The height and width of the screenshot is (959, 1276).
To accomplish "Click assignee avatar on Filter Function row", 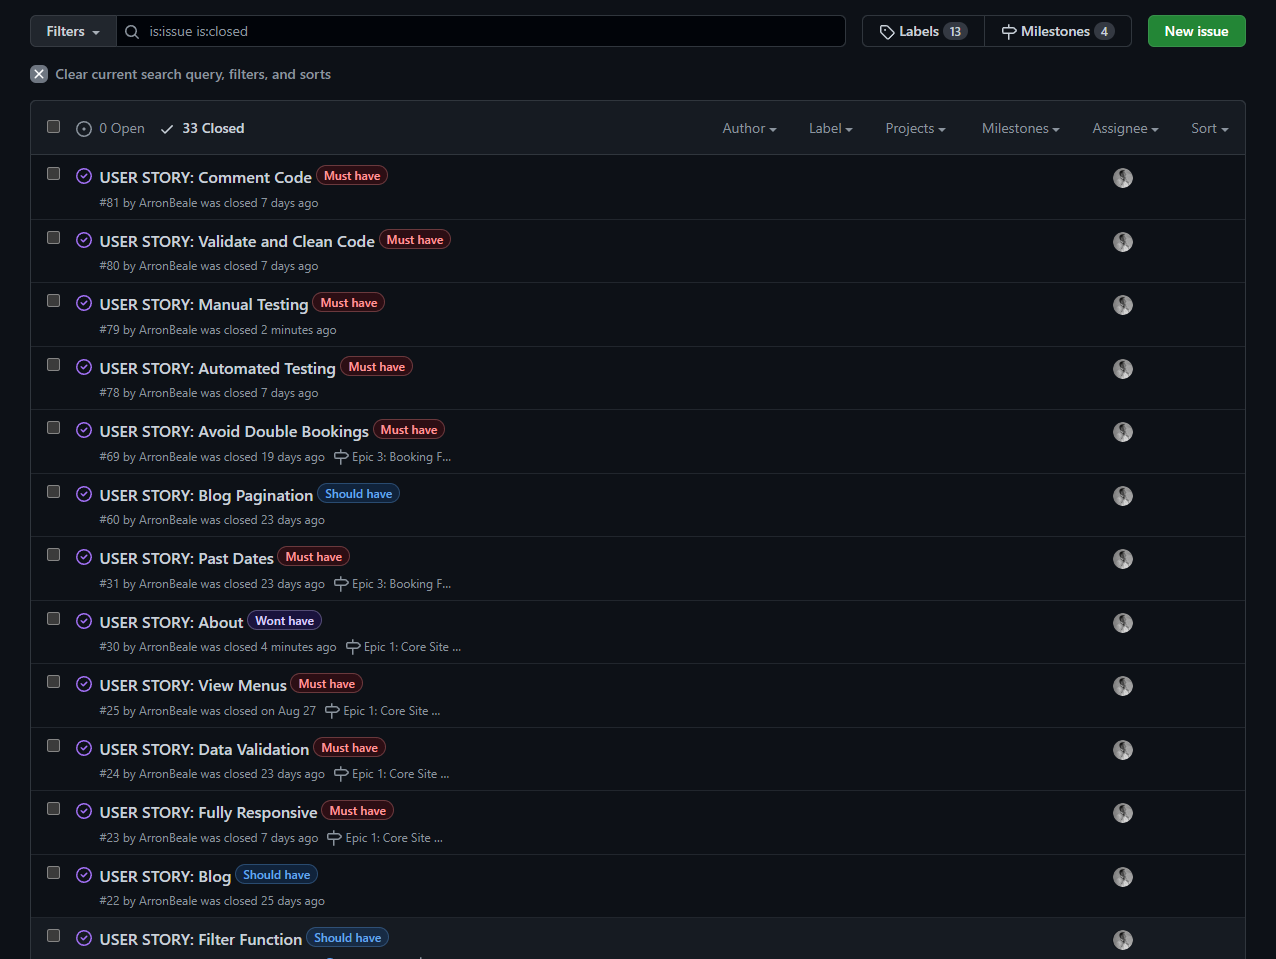I will coord(1123,940).
